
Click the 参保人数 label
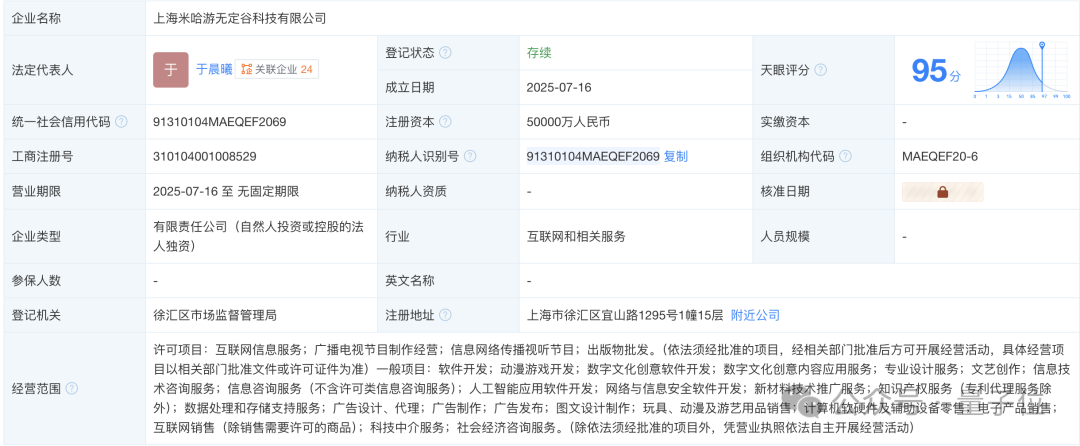(x=37, y=280)
